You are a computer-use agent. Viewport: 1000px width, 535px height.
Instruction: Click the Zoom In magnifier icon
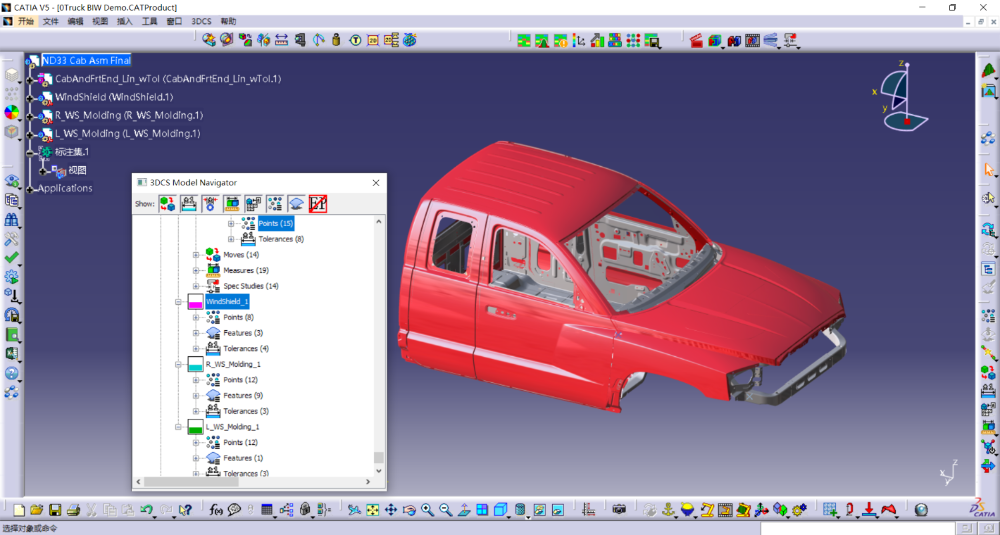pos(427,509)
